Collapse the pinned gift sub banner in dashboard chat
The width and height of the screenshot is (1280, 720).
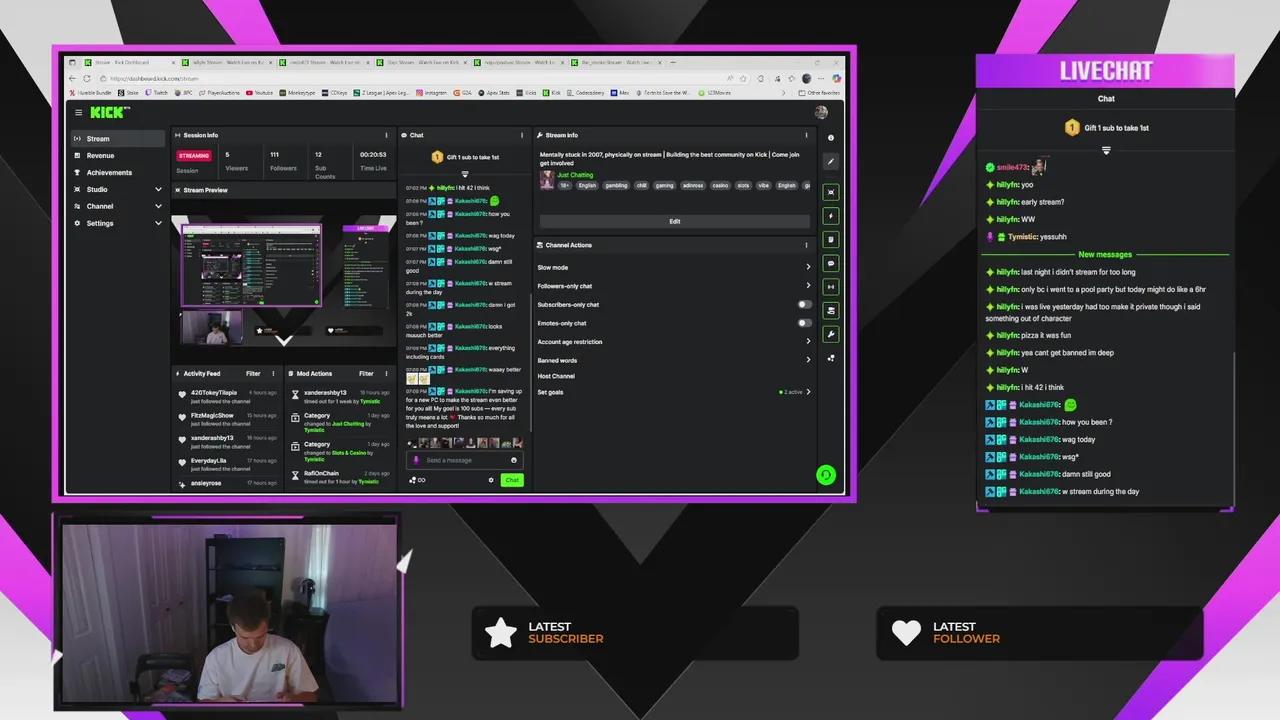click(x=464, y=174)
